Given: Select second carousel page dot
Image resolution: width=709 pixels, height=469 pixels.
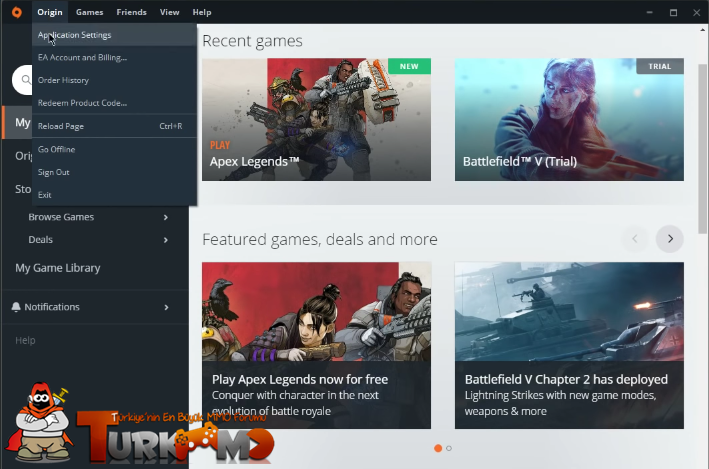Looking at the screenshot, I should pos(449,448).
